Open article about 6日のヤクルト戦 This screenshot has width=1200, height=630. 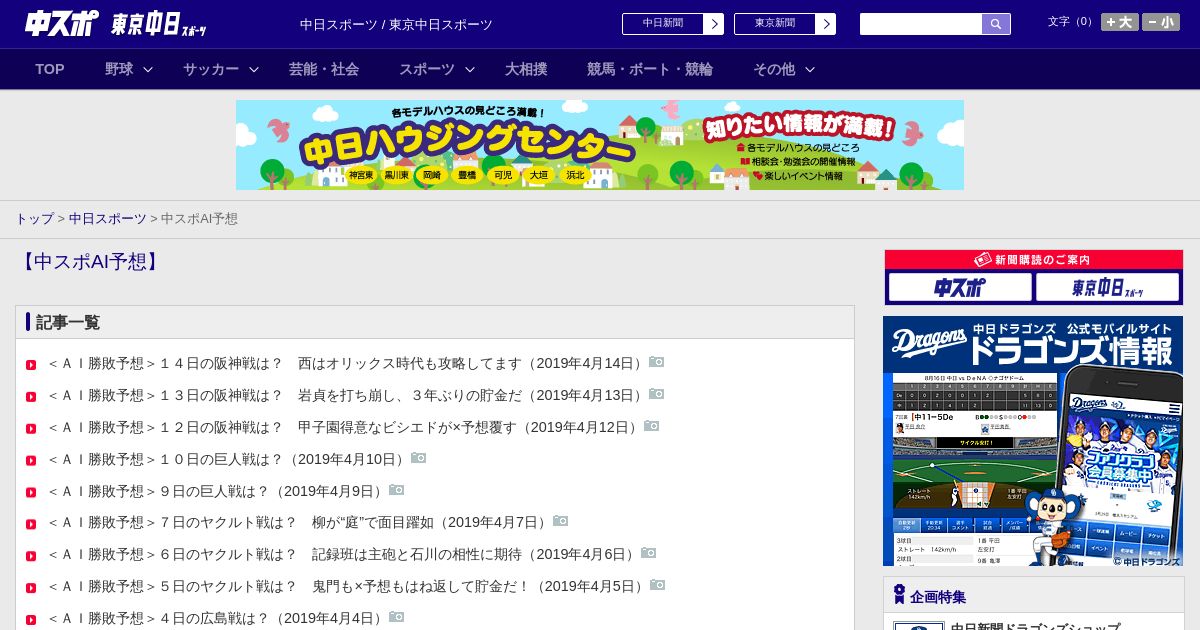(342, 554)
